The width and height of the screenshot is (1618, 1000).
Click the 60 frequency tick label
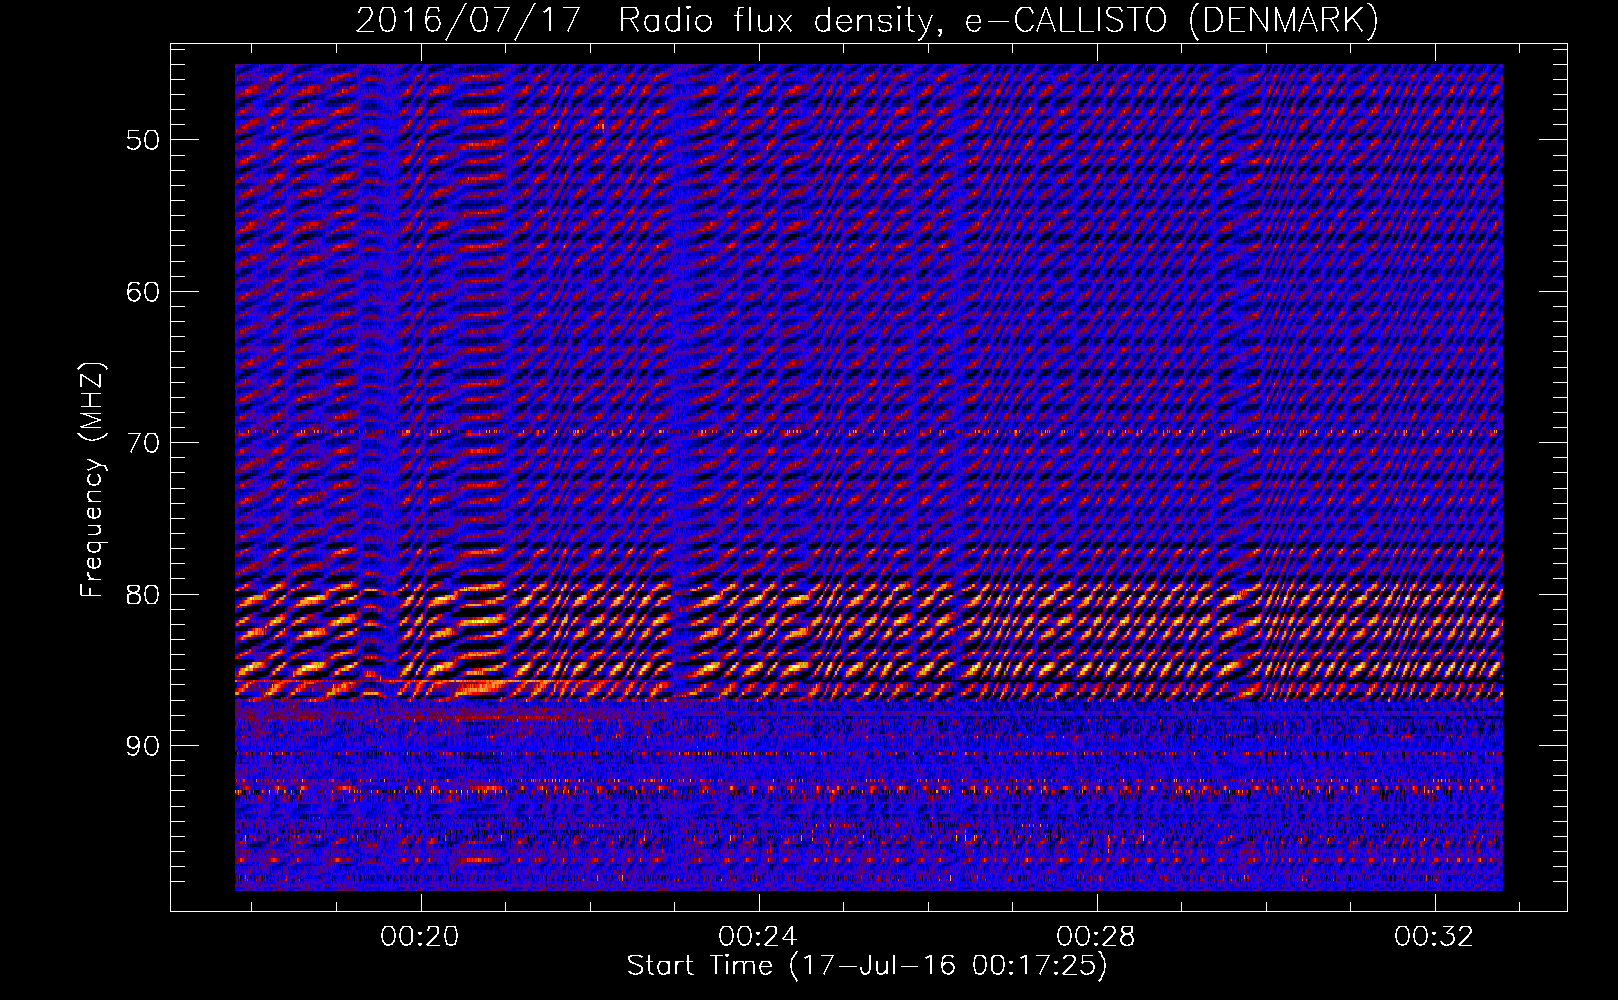coord(143,292)
